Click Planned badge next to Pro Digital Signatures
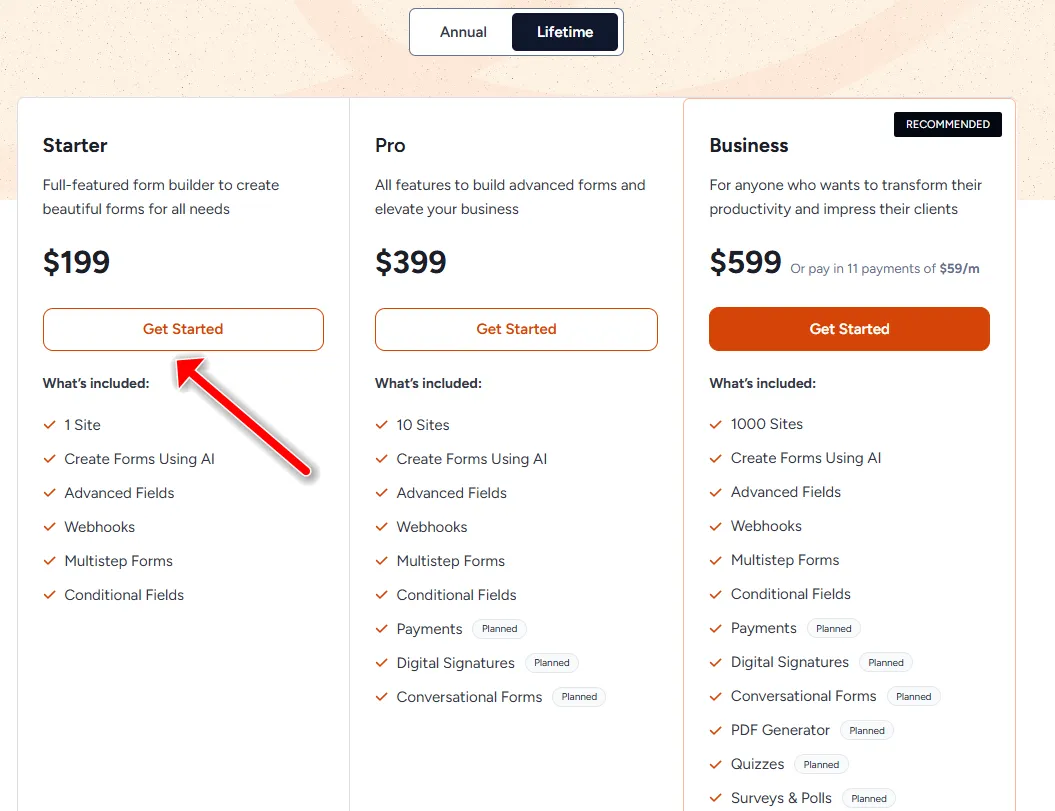The image size is (1055, 811). click(x=551, y=663)
